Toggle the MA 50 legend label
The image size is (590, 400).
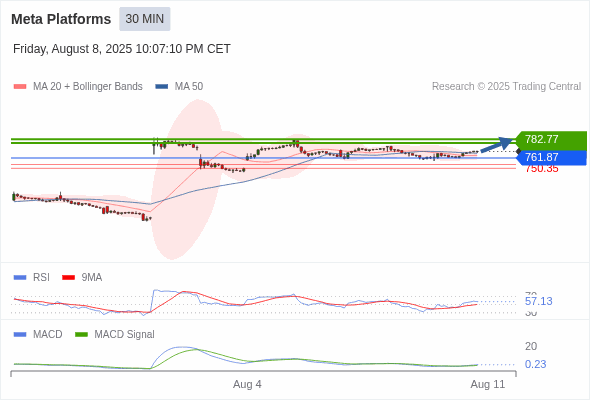(x=189, y=87)
